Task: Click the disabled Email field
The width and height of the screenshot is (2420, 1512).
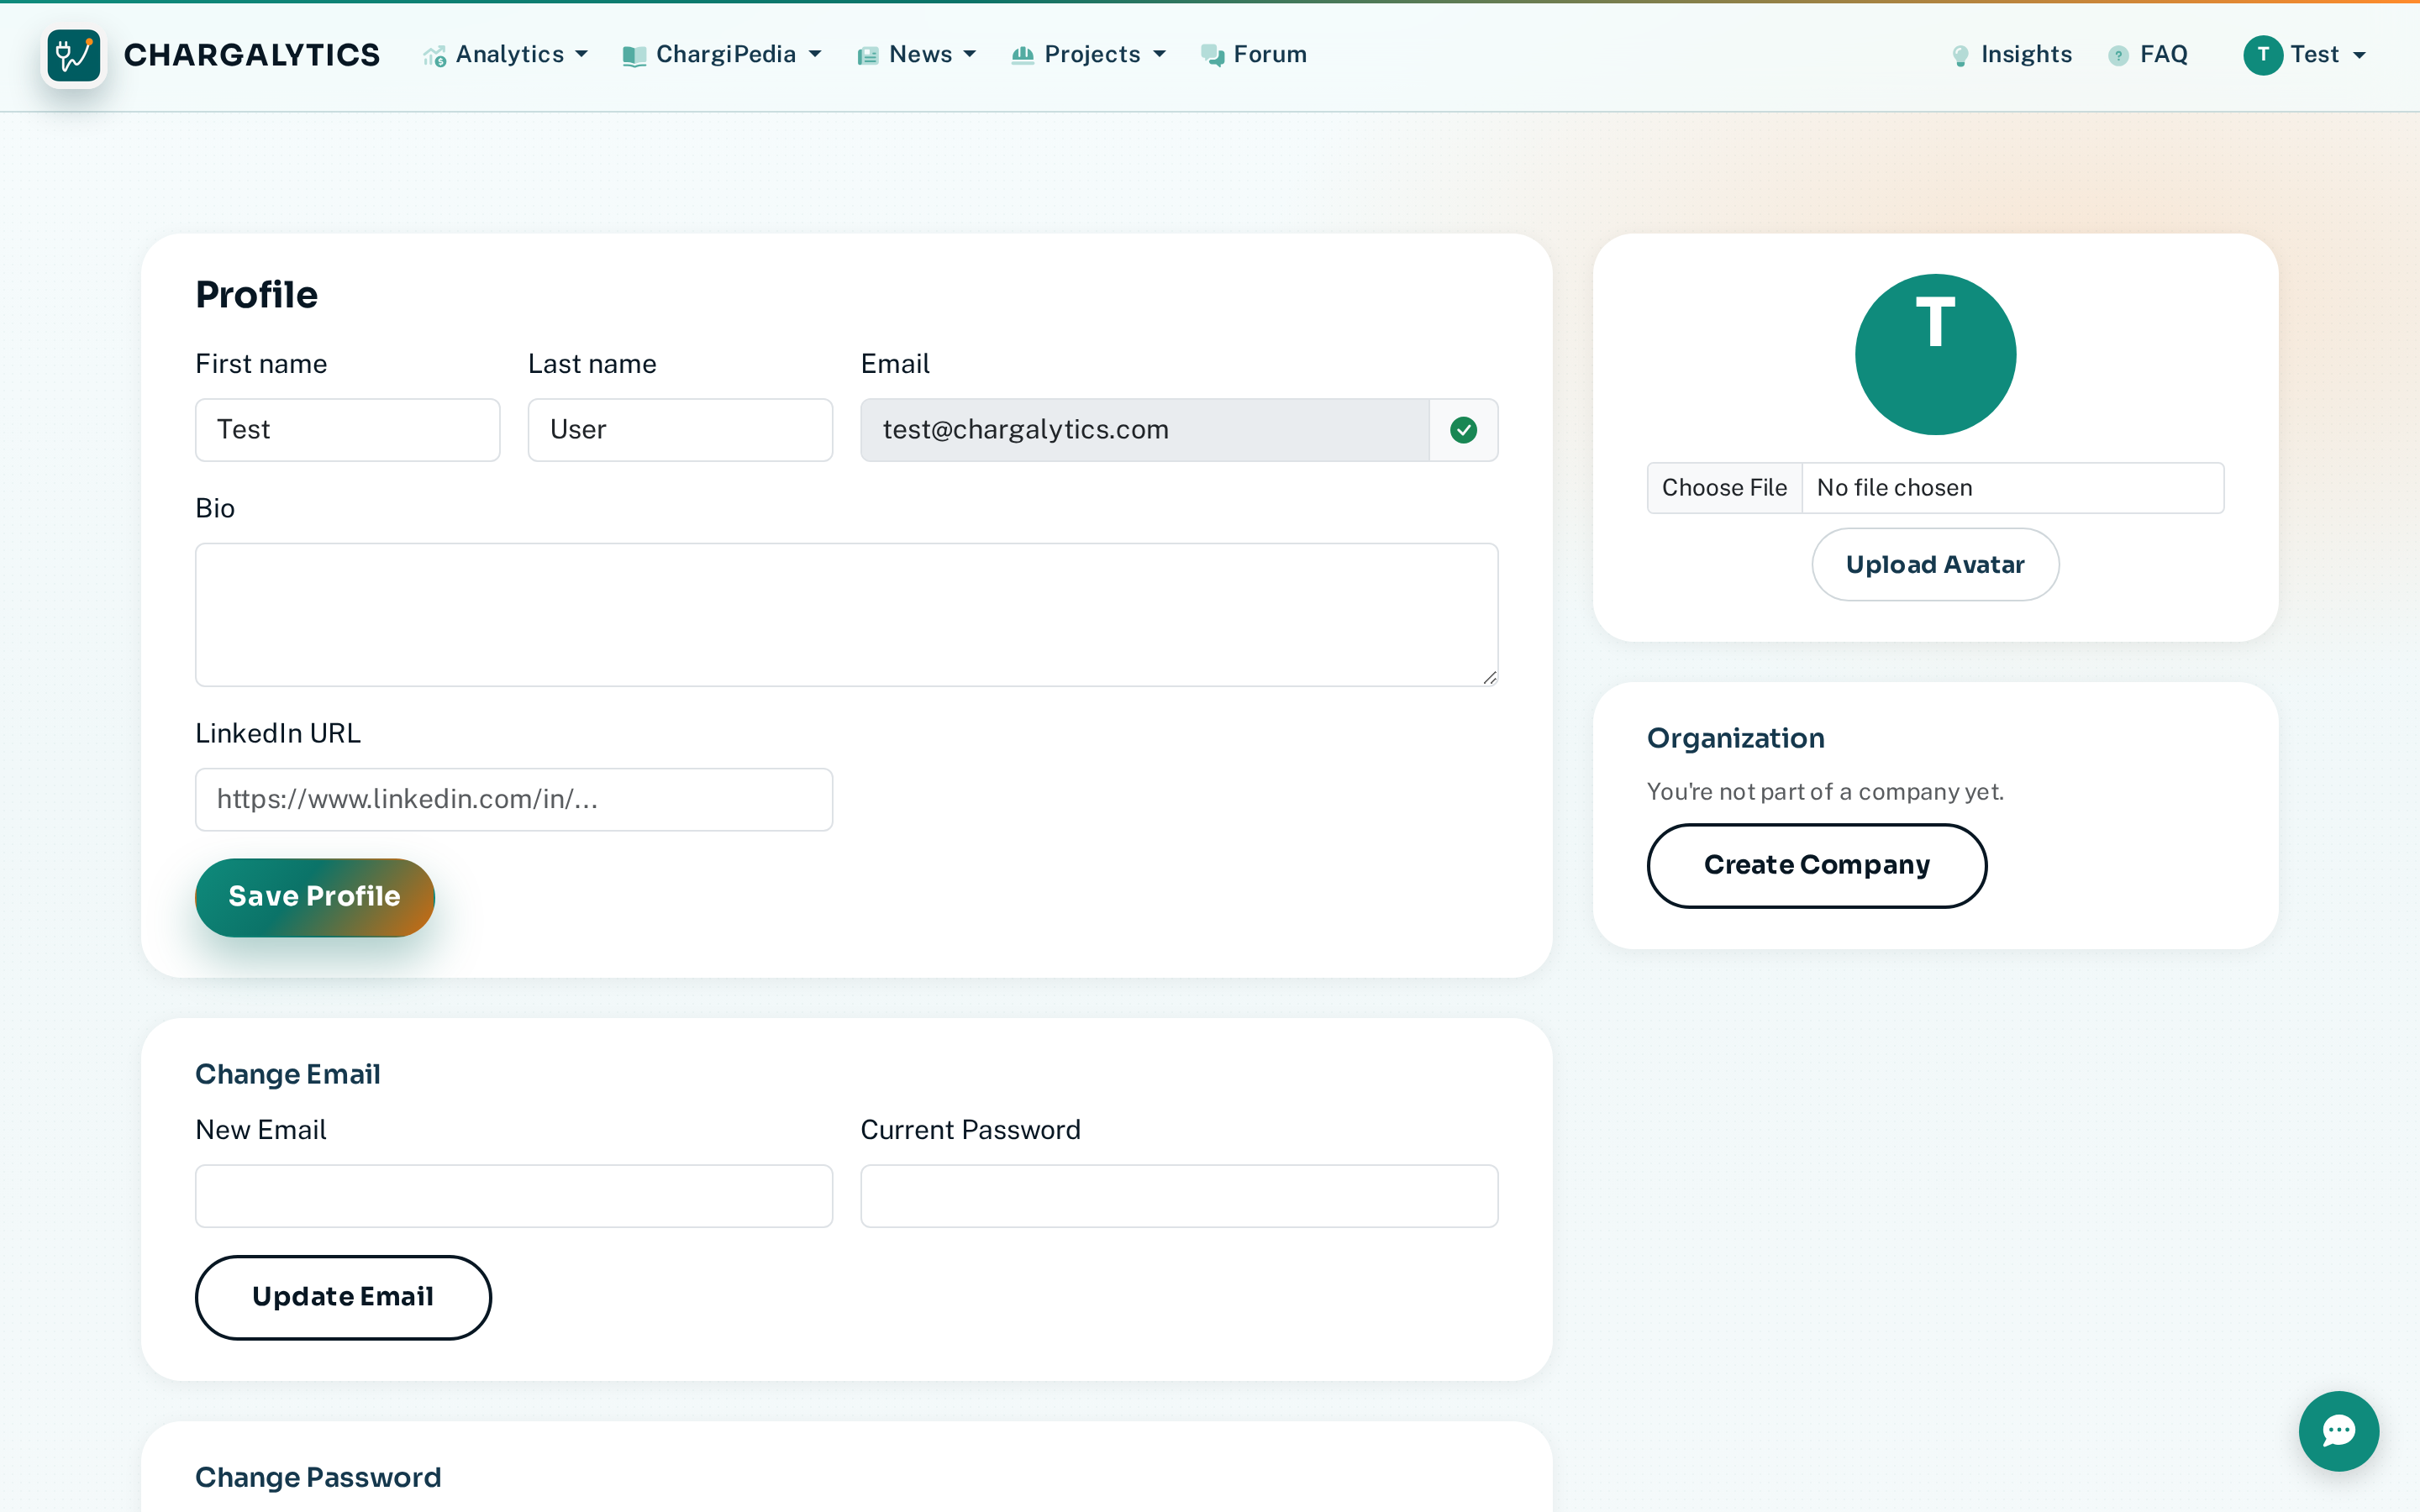Action: tap(1145, 430)
